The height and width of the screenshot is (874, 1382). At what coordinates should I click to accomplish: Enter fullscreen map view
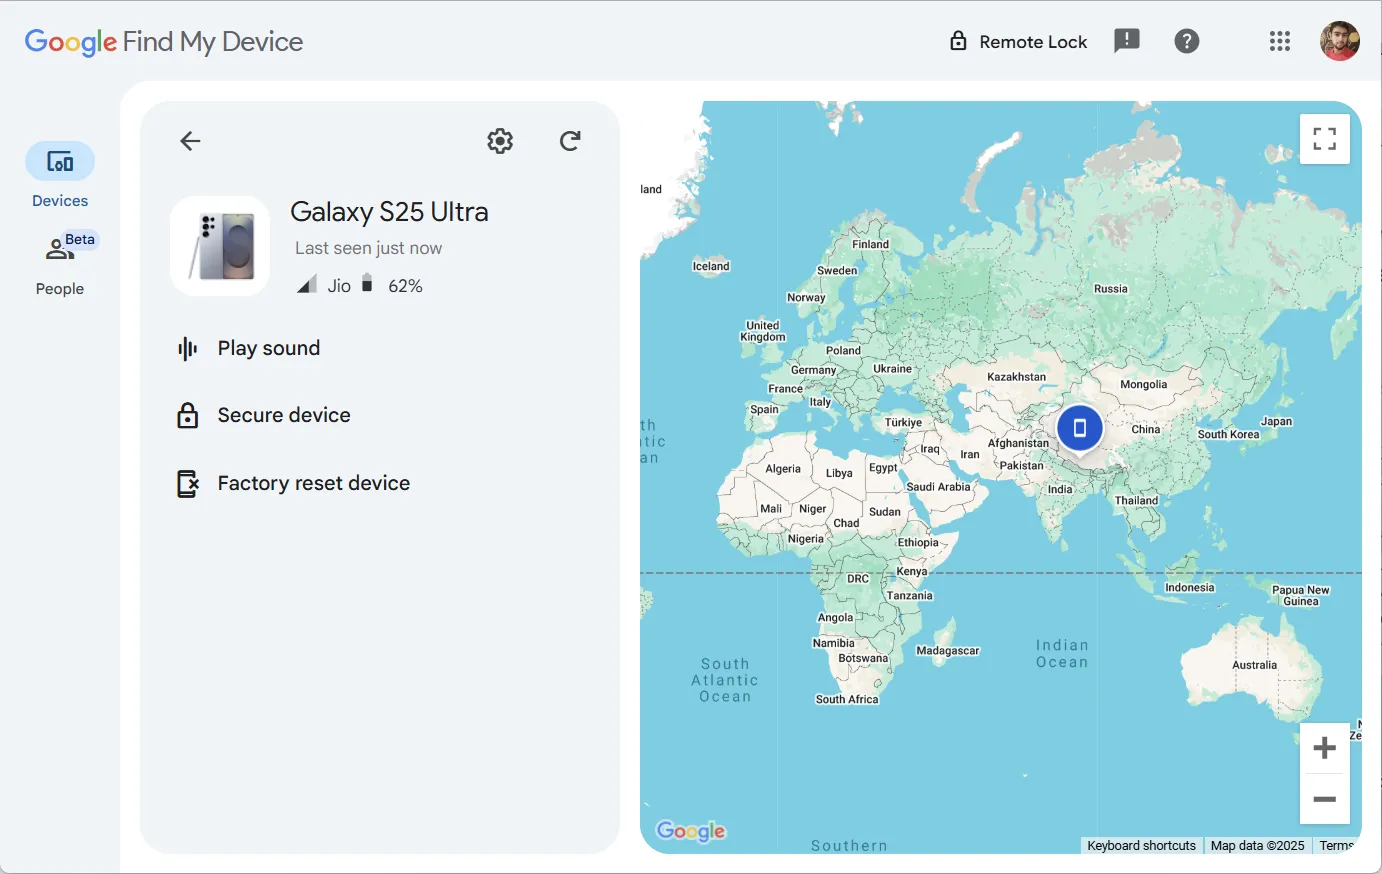coord(1324,139)
